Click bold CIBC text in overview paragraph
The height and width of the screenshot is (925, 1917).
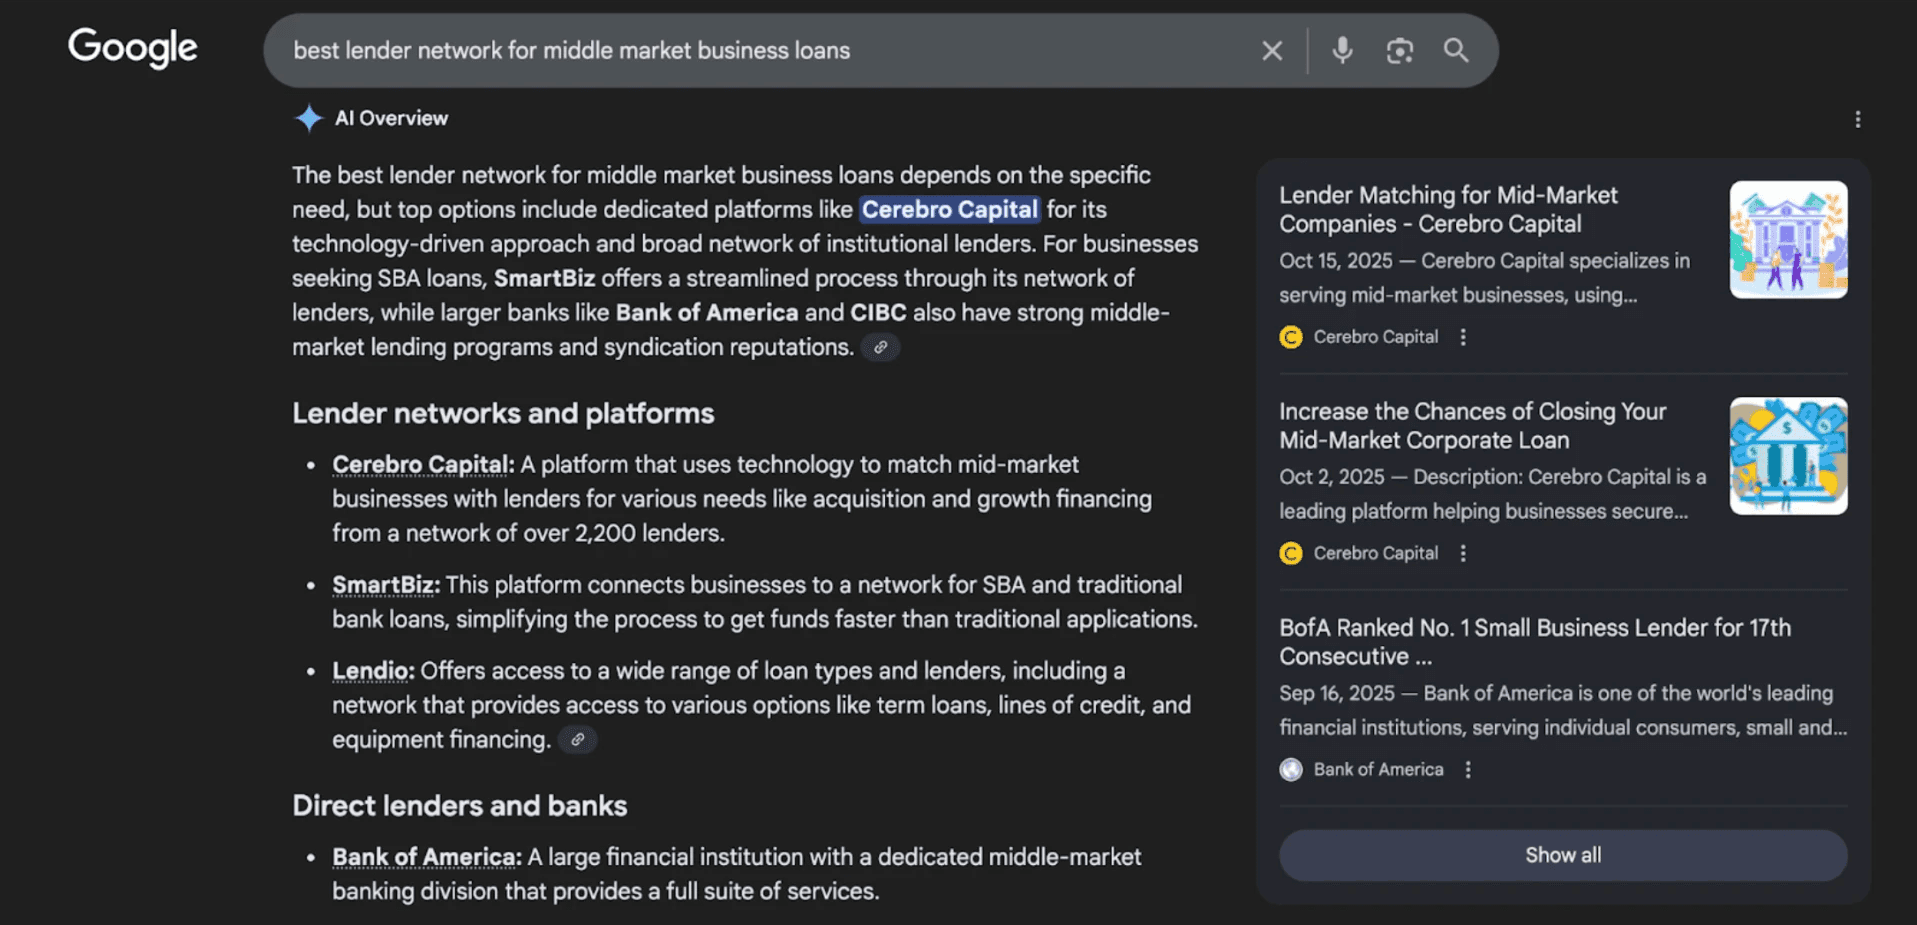(878, 313)
